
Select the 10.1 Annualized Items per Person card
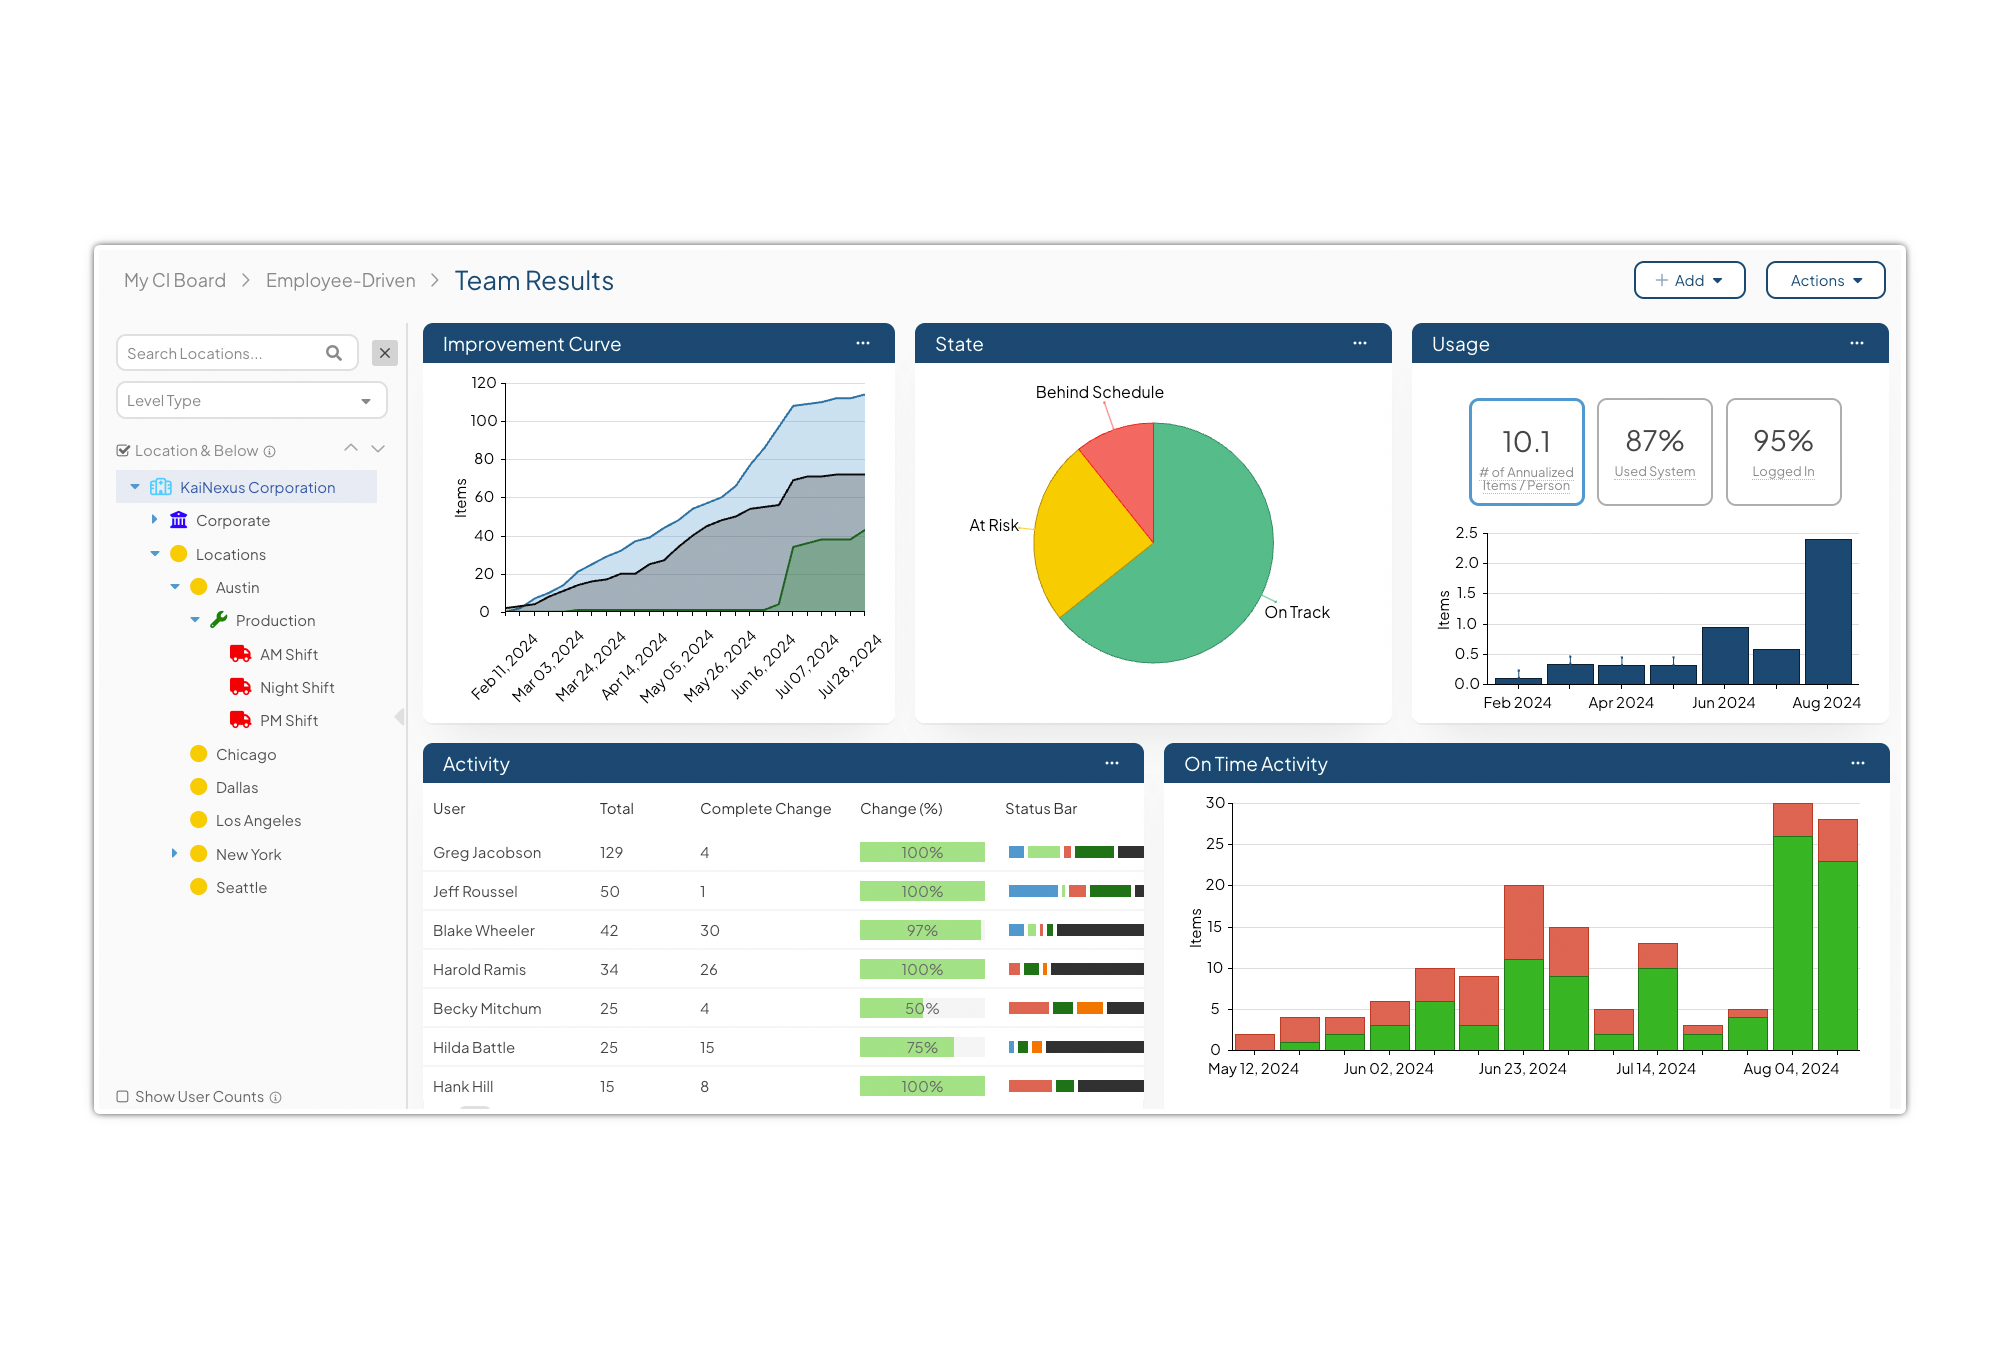1526,452
